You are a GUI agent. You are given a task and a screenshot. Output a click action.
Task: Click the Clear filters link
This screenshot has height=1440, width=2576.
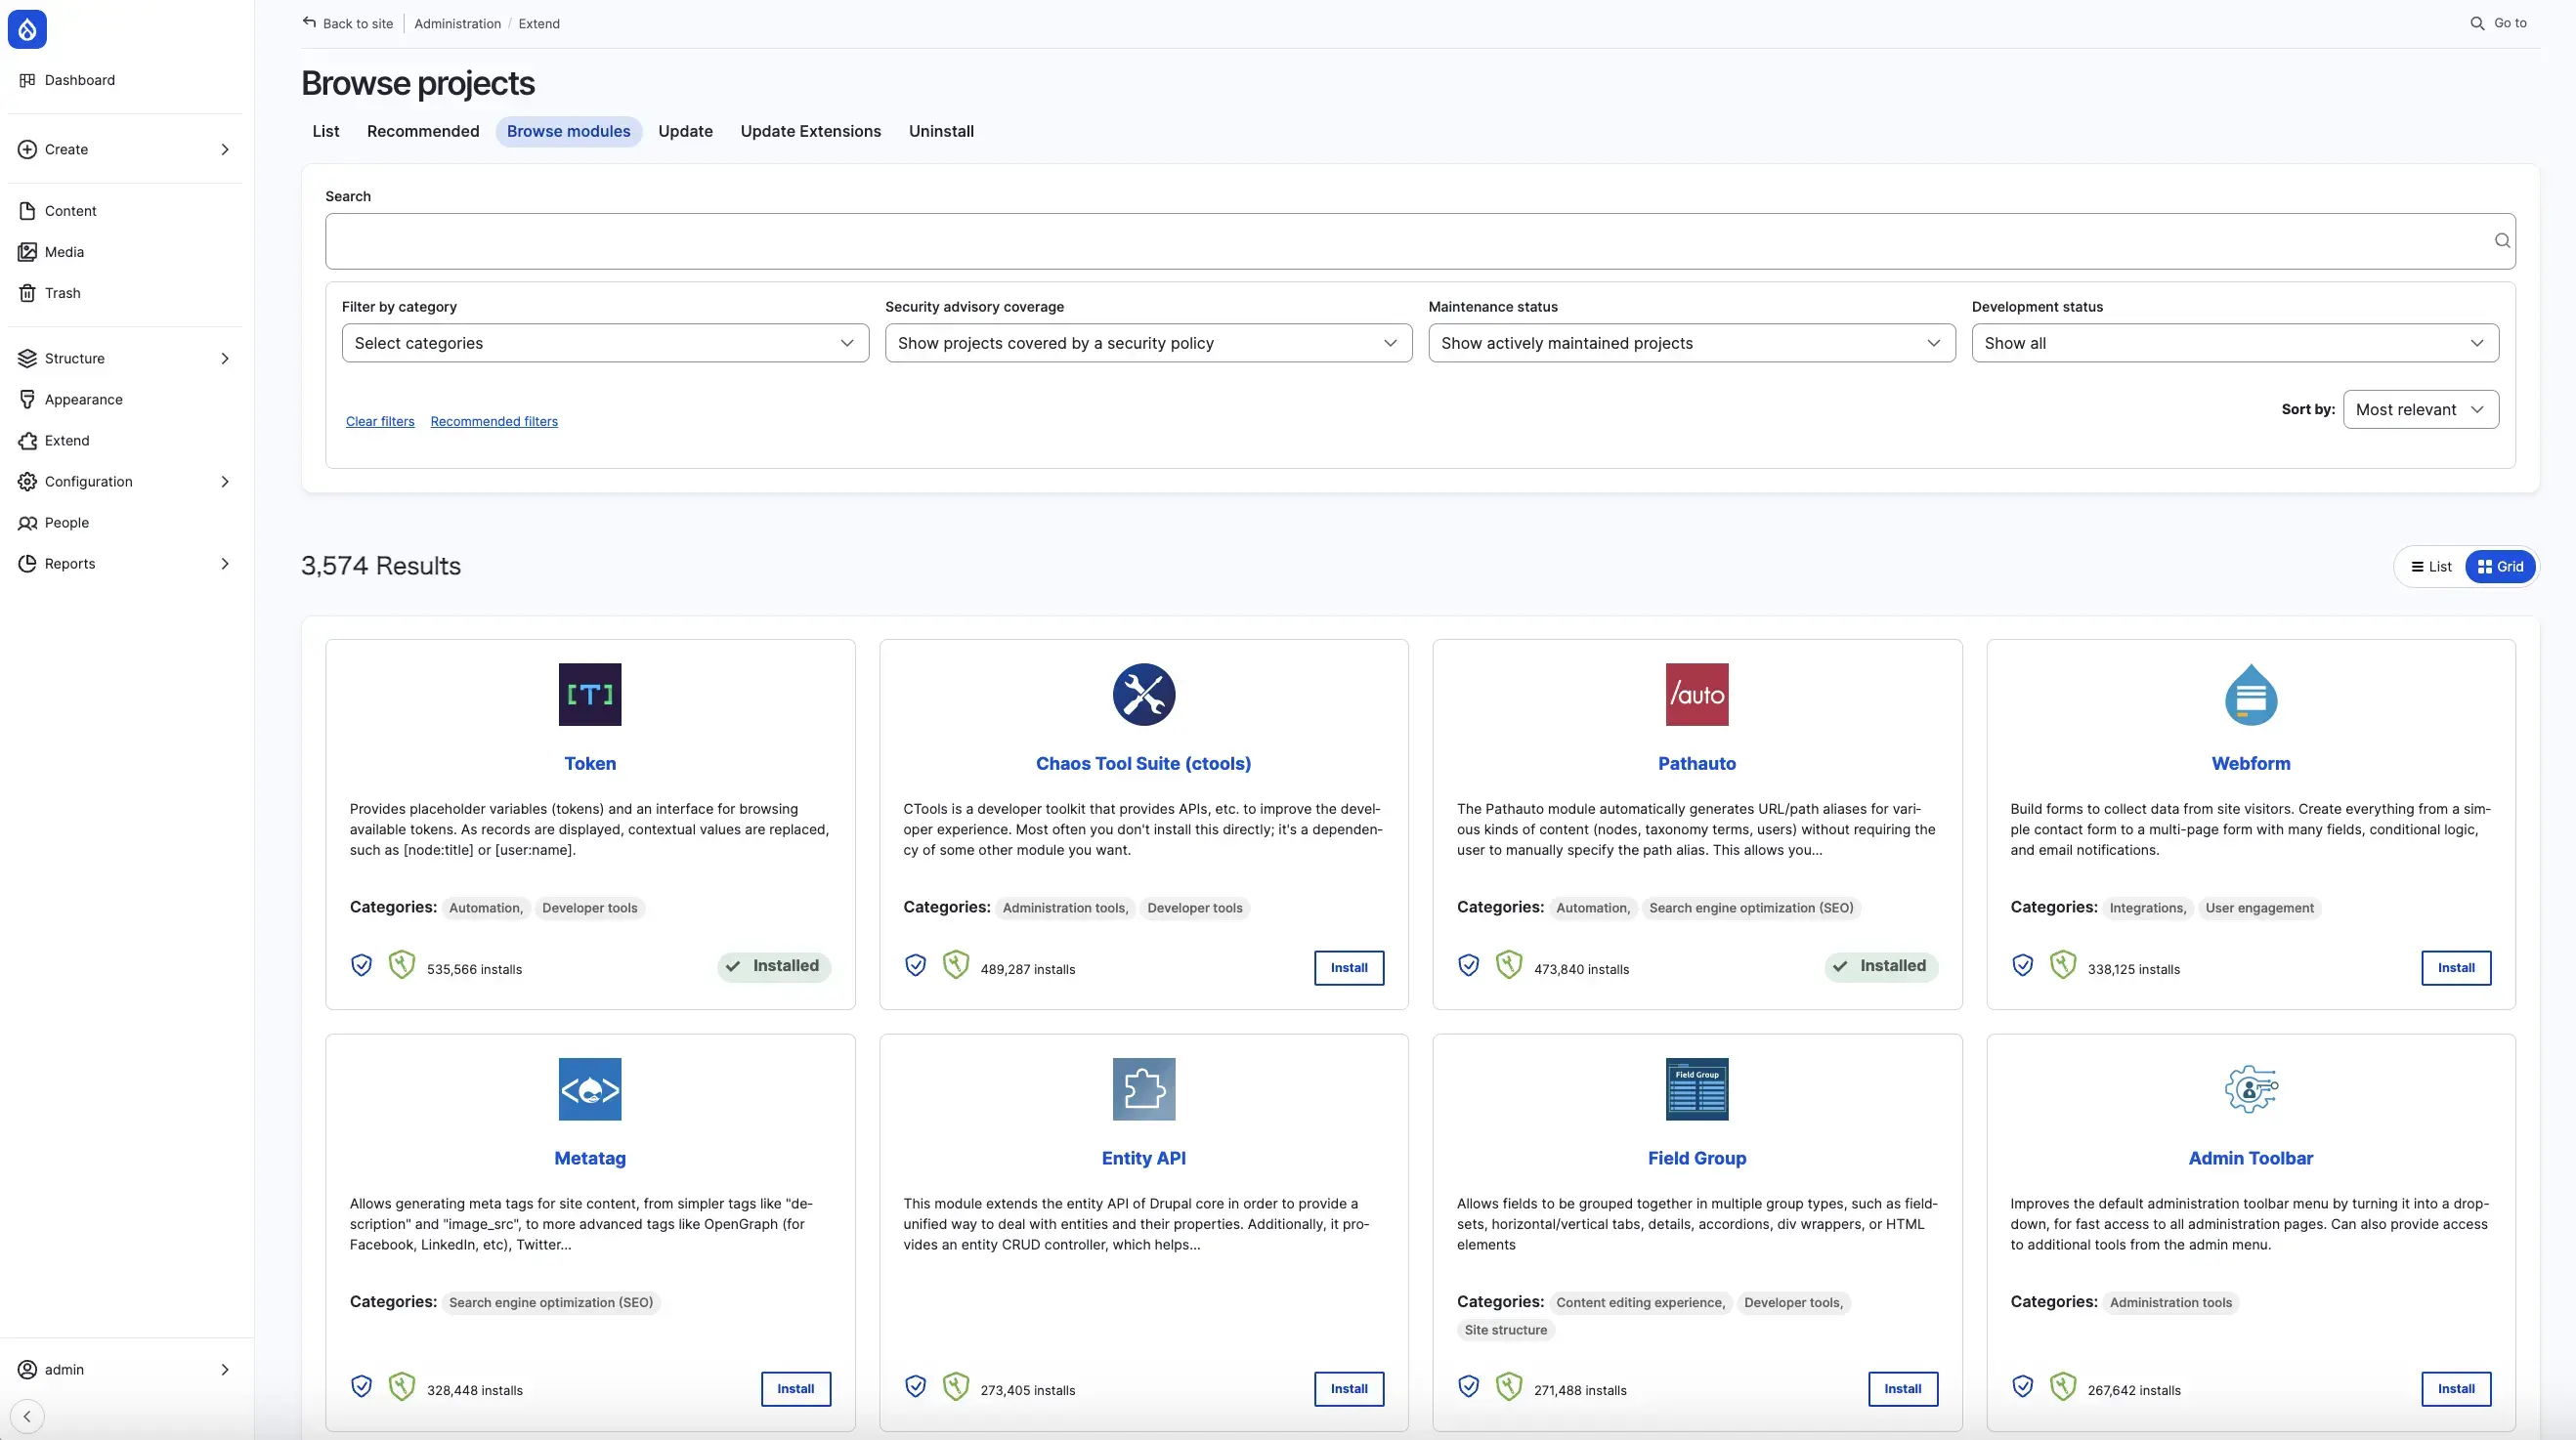379,421
